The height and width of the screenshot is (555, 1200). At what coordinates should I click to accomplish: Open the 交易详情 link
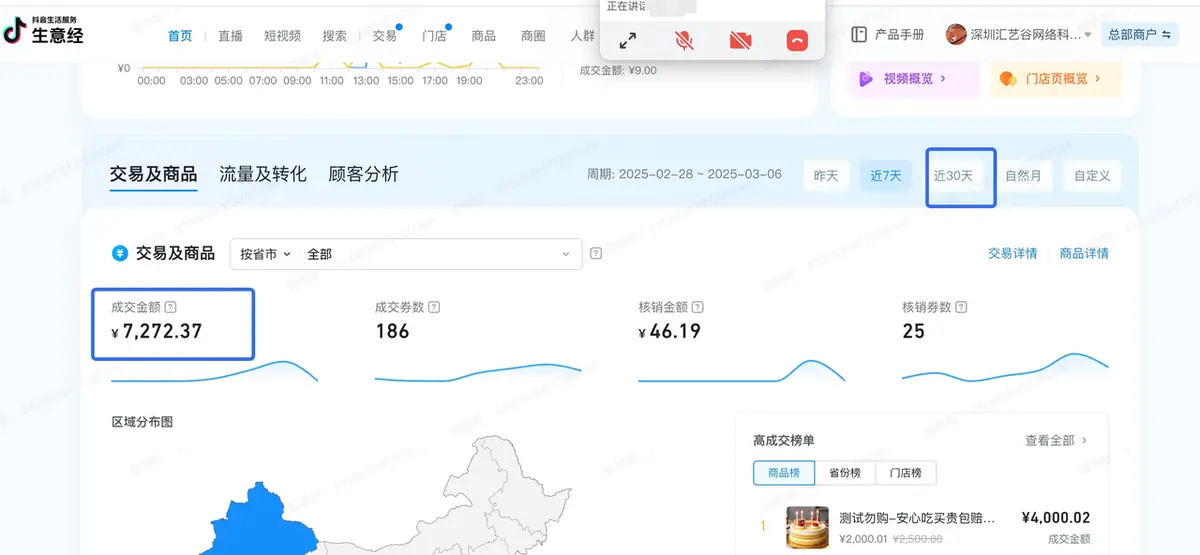(x=1013, y=254)
